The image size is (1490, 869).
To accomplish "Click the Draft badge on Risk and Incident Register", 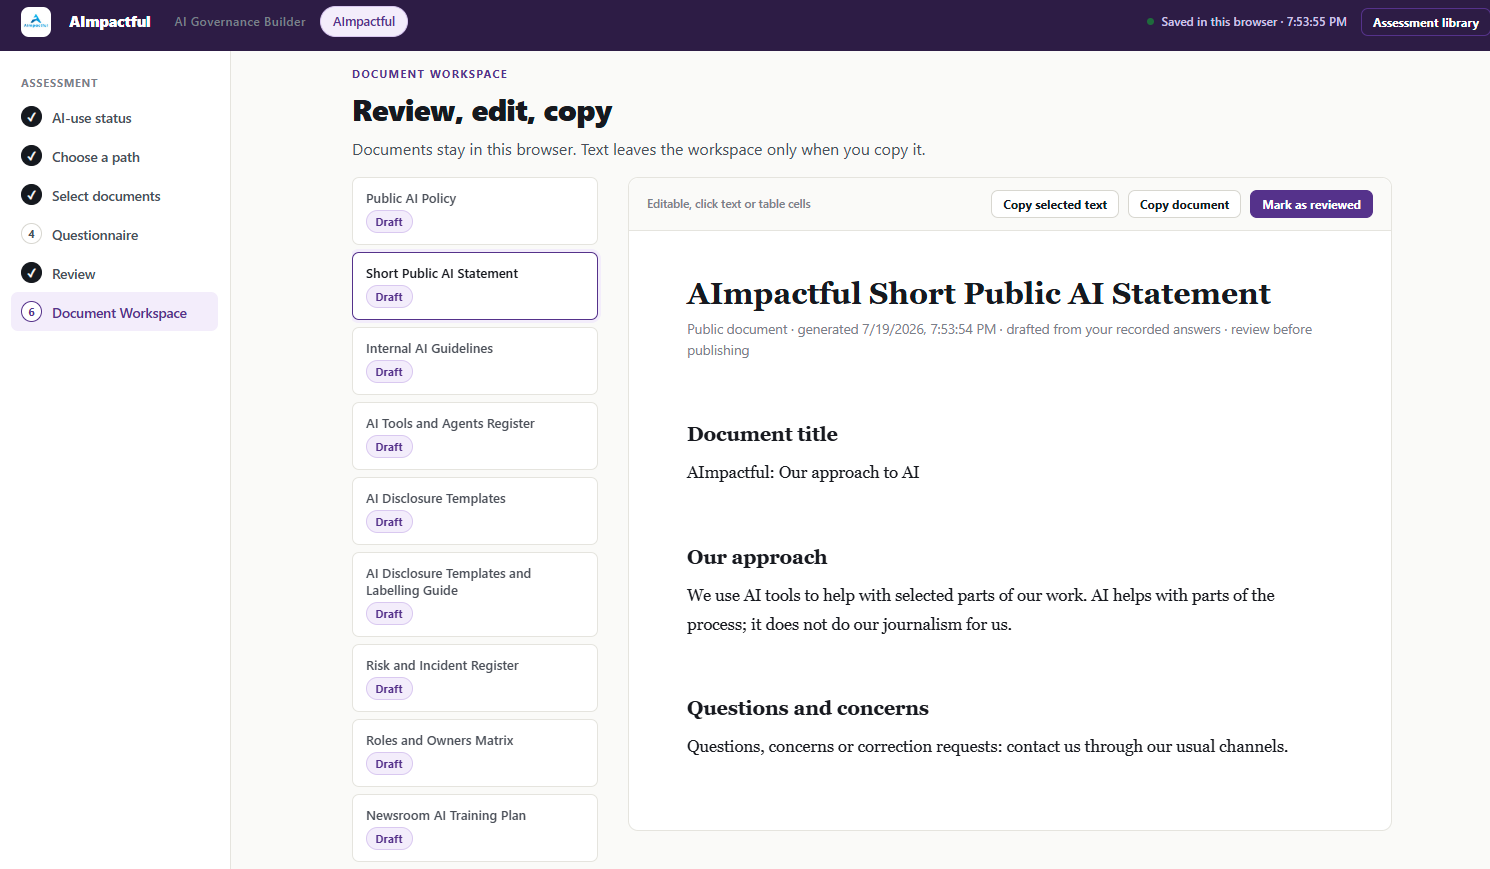I will [389, 689].
